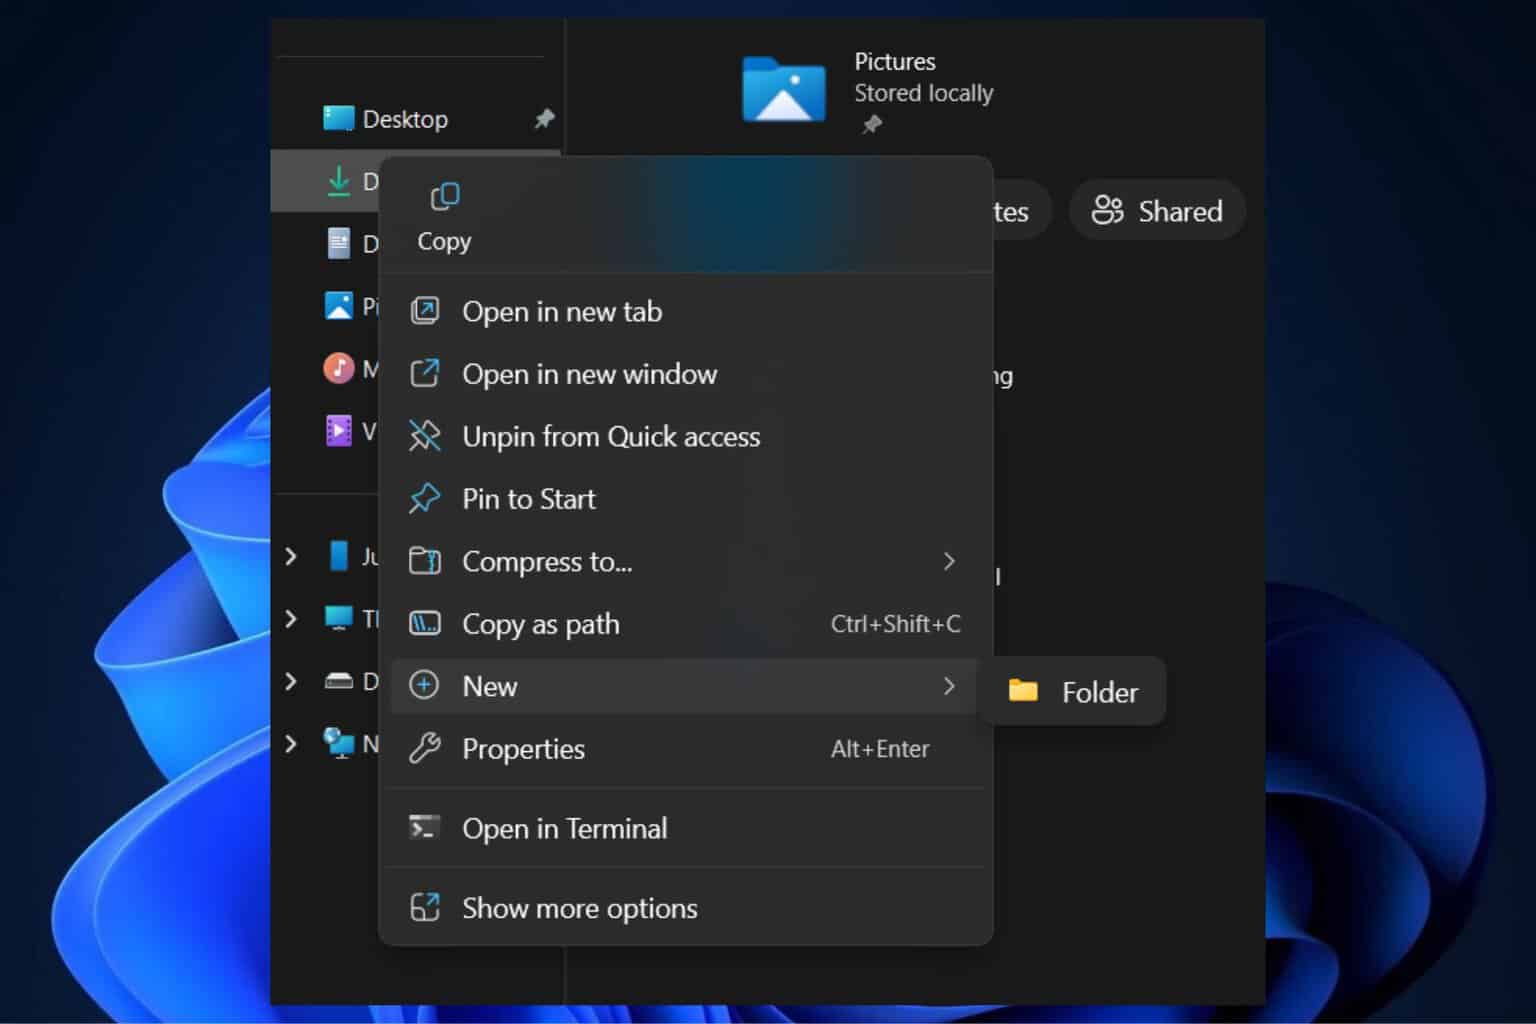
Task: Click the Desktop folder icon in sidebar
Action: pos(339,119)
